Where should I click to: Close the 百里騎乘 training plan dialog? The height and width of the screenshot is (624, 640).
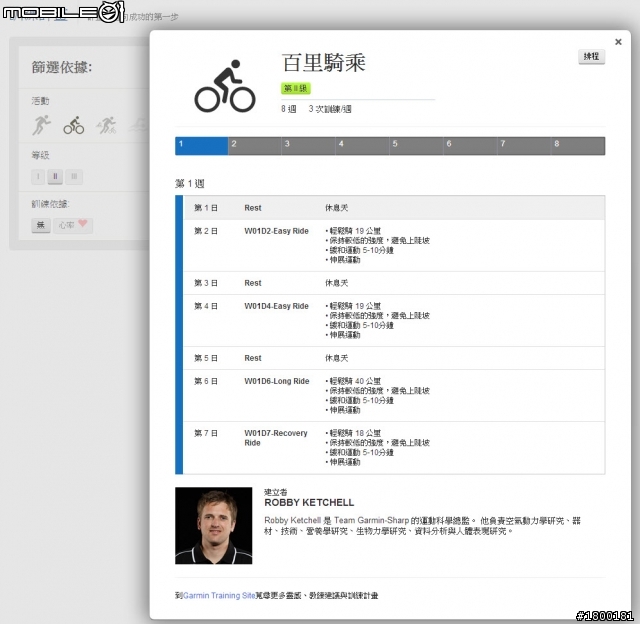point(618,42)
